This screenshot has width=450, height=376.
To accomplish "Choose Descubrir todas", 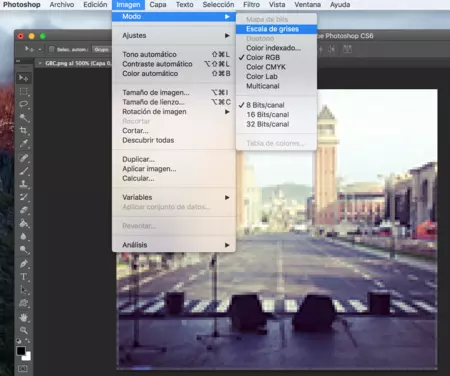I will pos(174,140).
